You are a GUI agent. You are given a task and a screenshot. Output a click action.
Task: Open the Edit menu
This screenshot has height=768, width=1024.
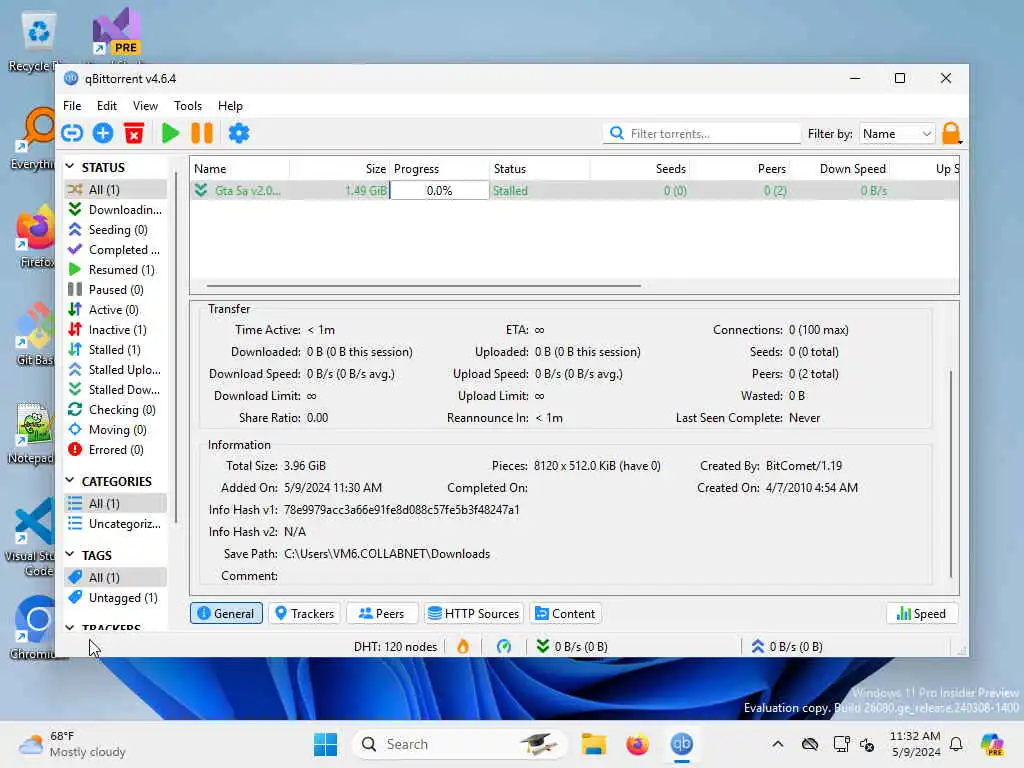pyautogui.click(x=106, y=106)
